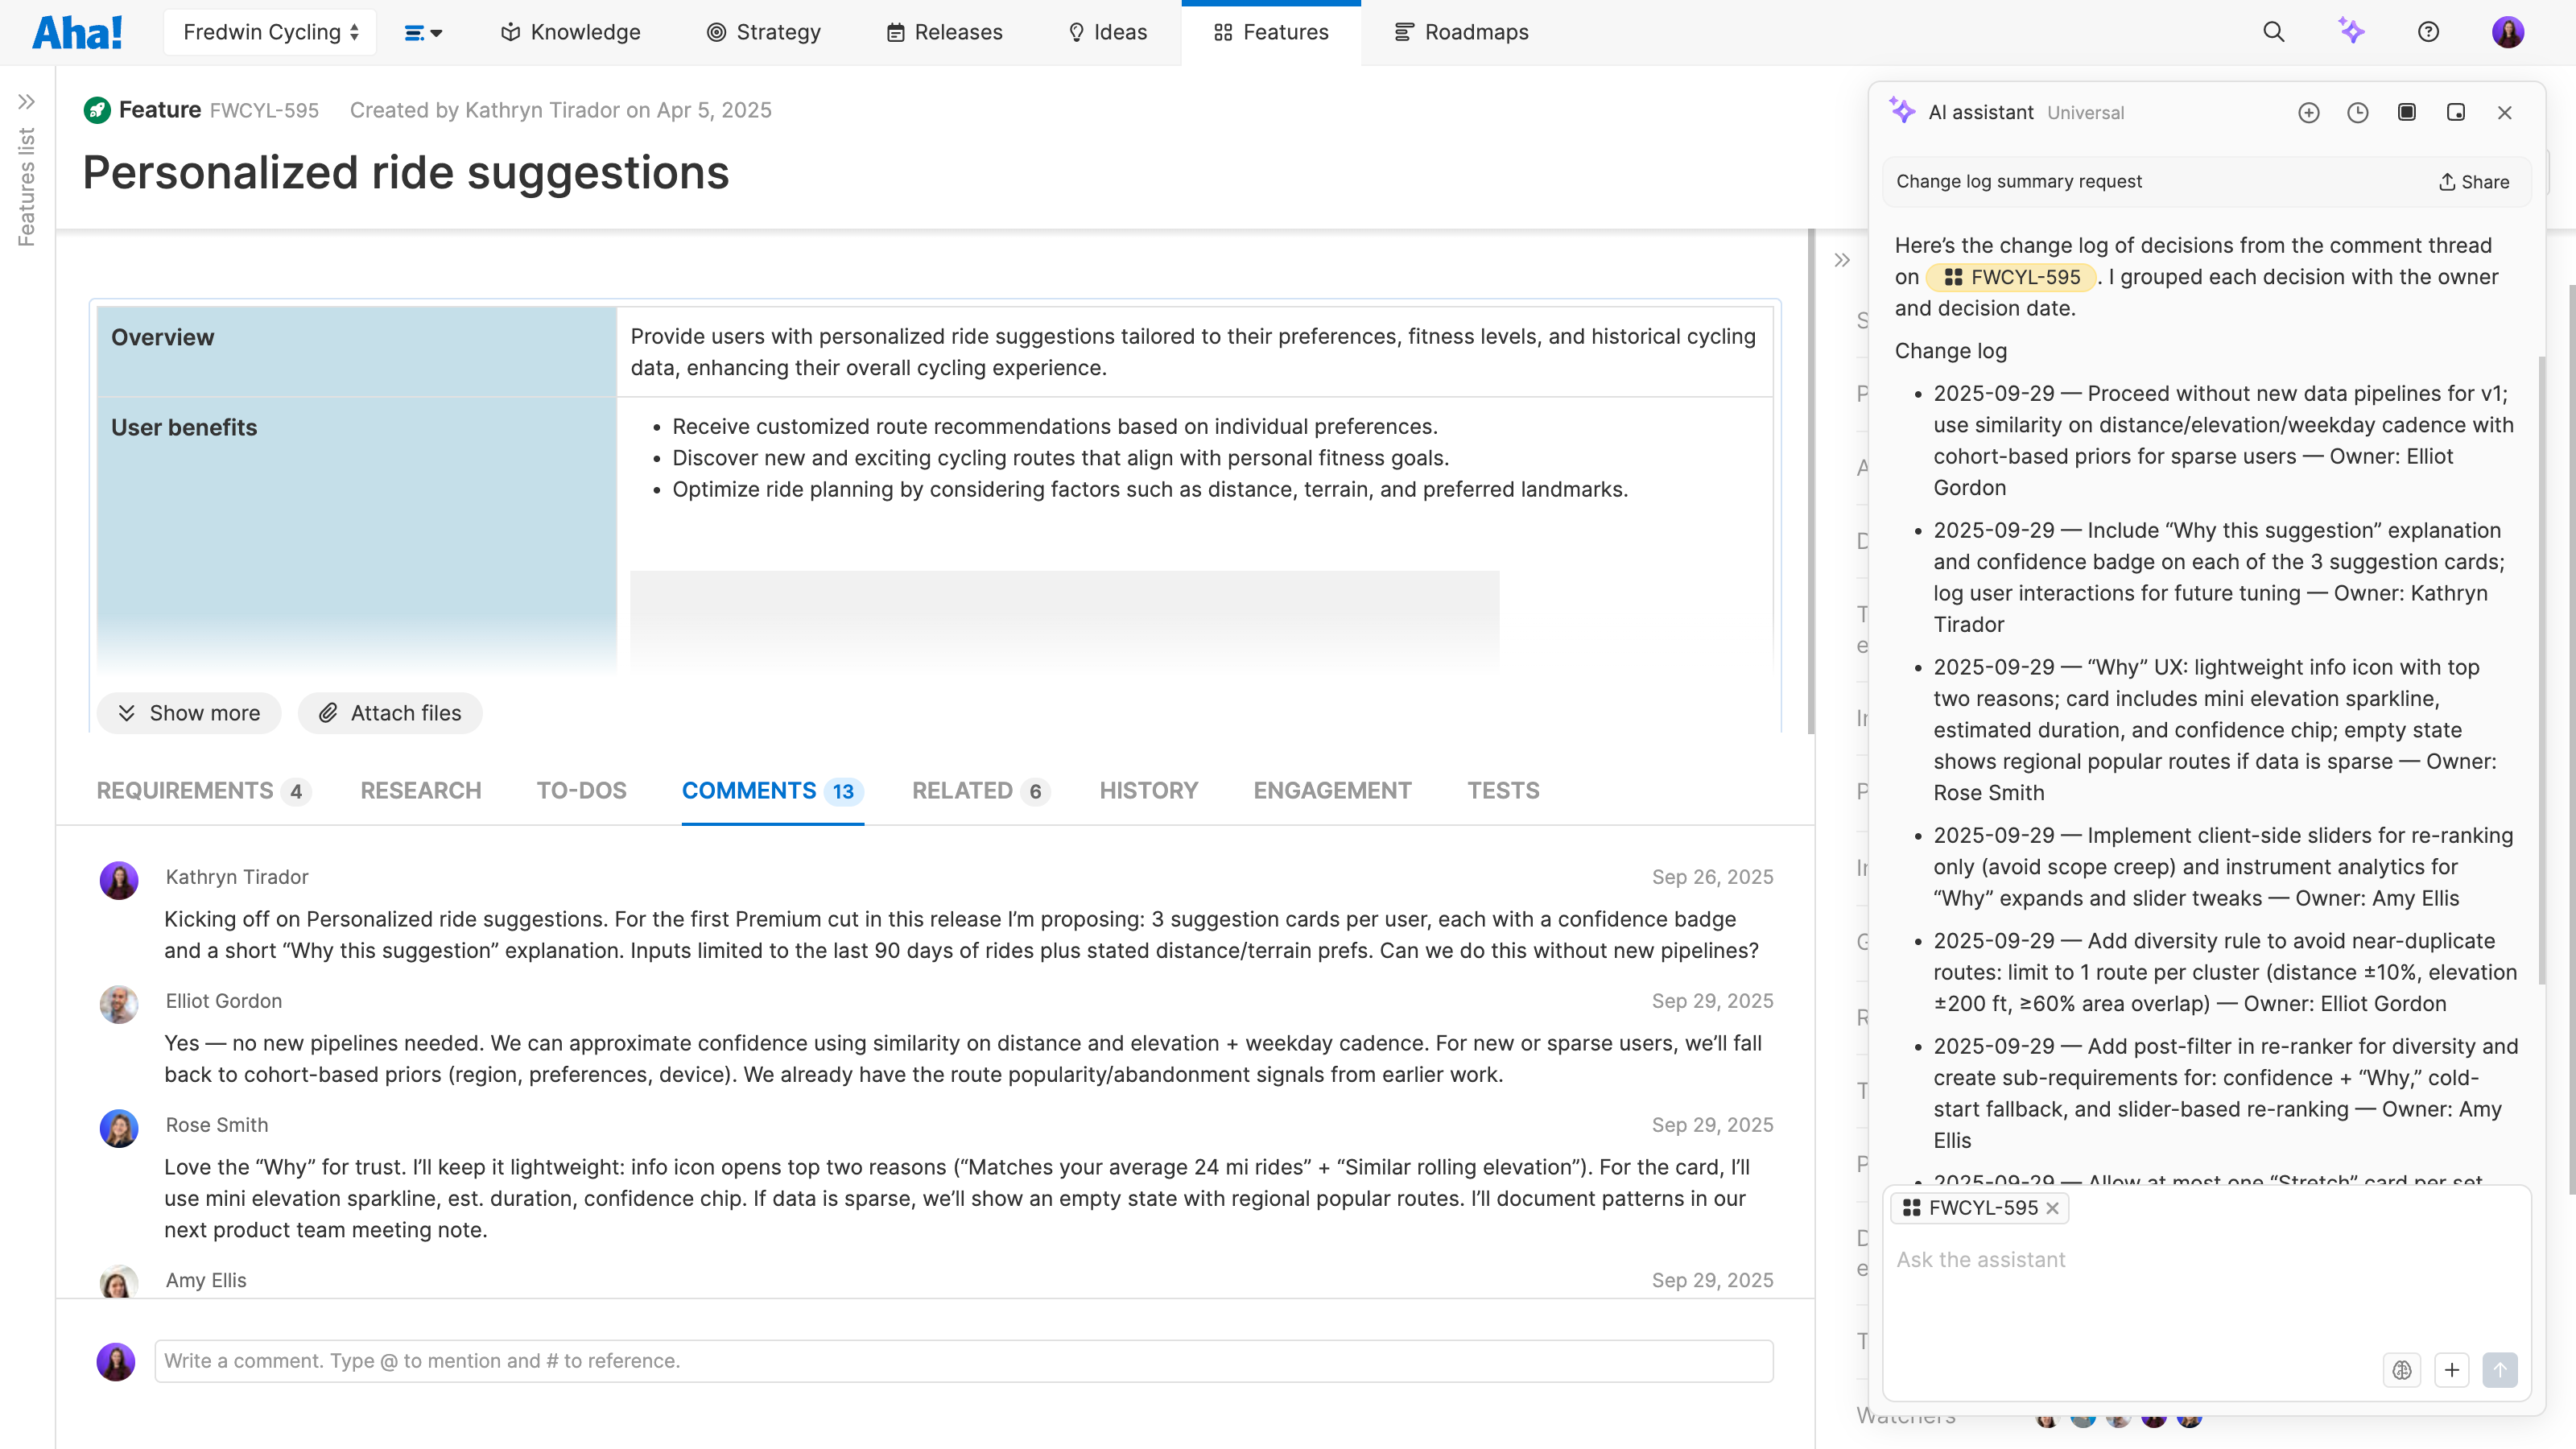
Task: Click Show more to expand the feature description
Action: pyautogui.click(x=189, y=713)
